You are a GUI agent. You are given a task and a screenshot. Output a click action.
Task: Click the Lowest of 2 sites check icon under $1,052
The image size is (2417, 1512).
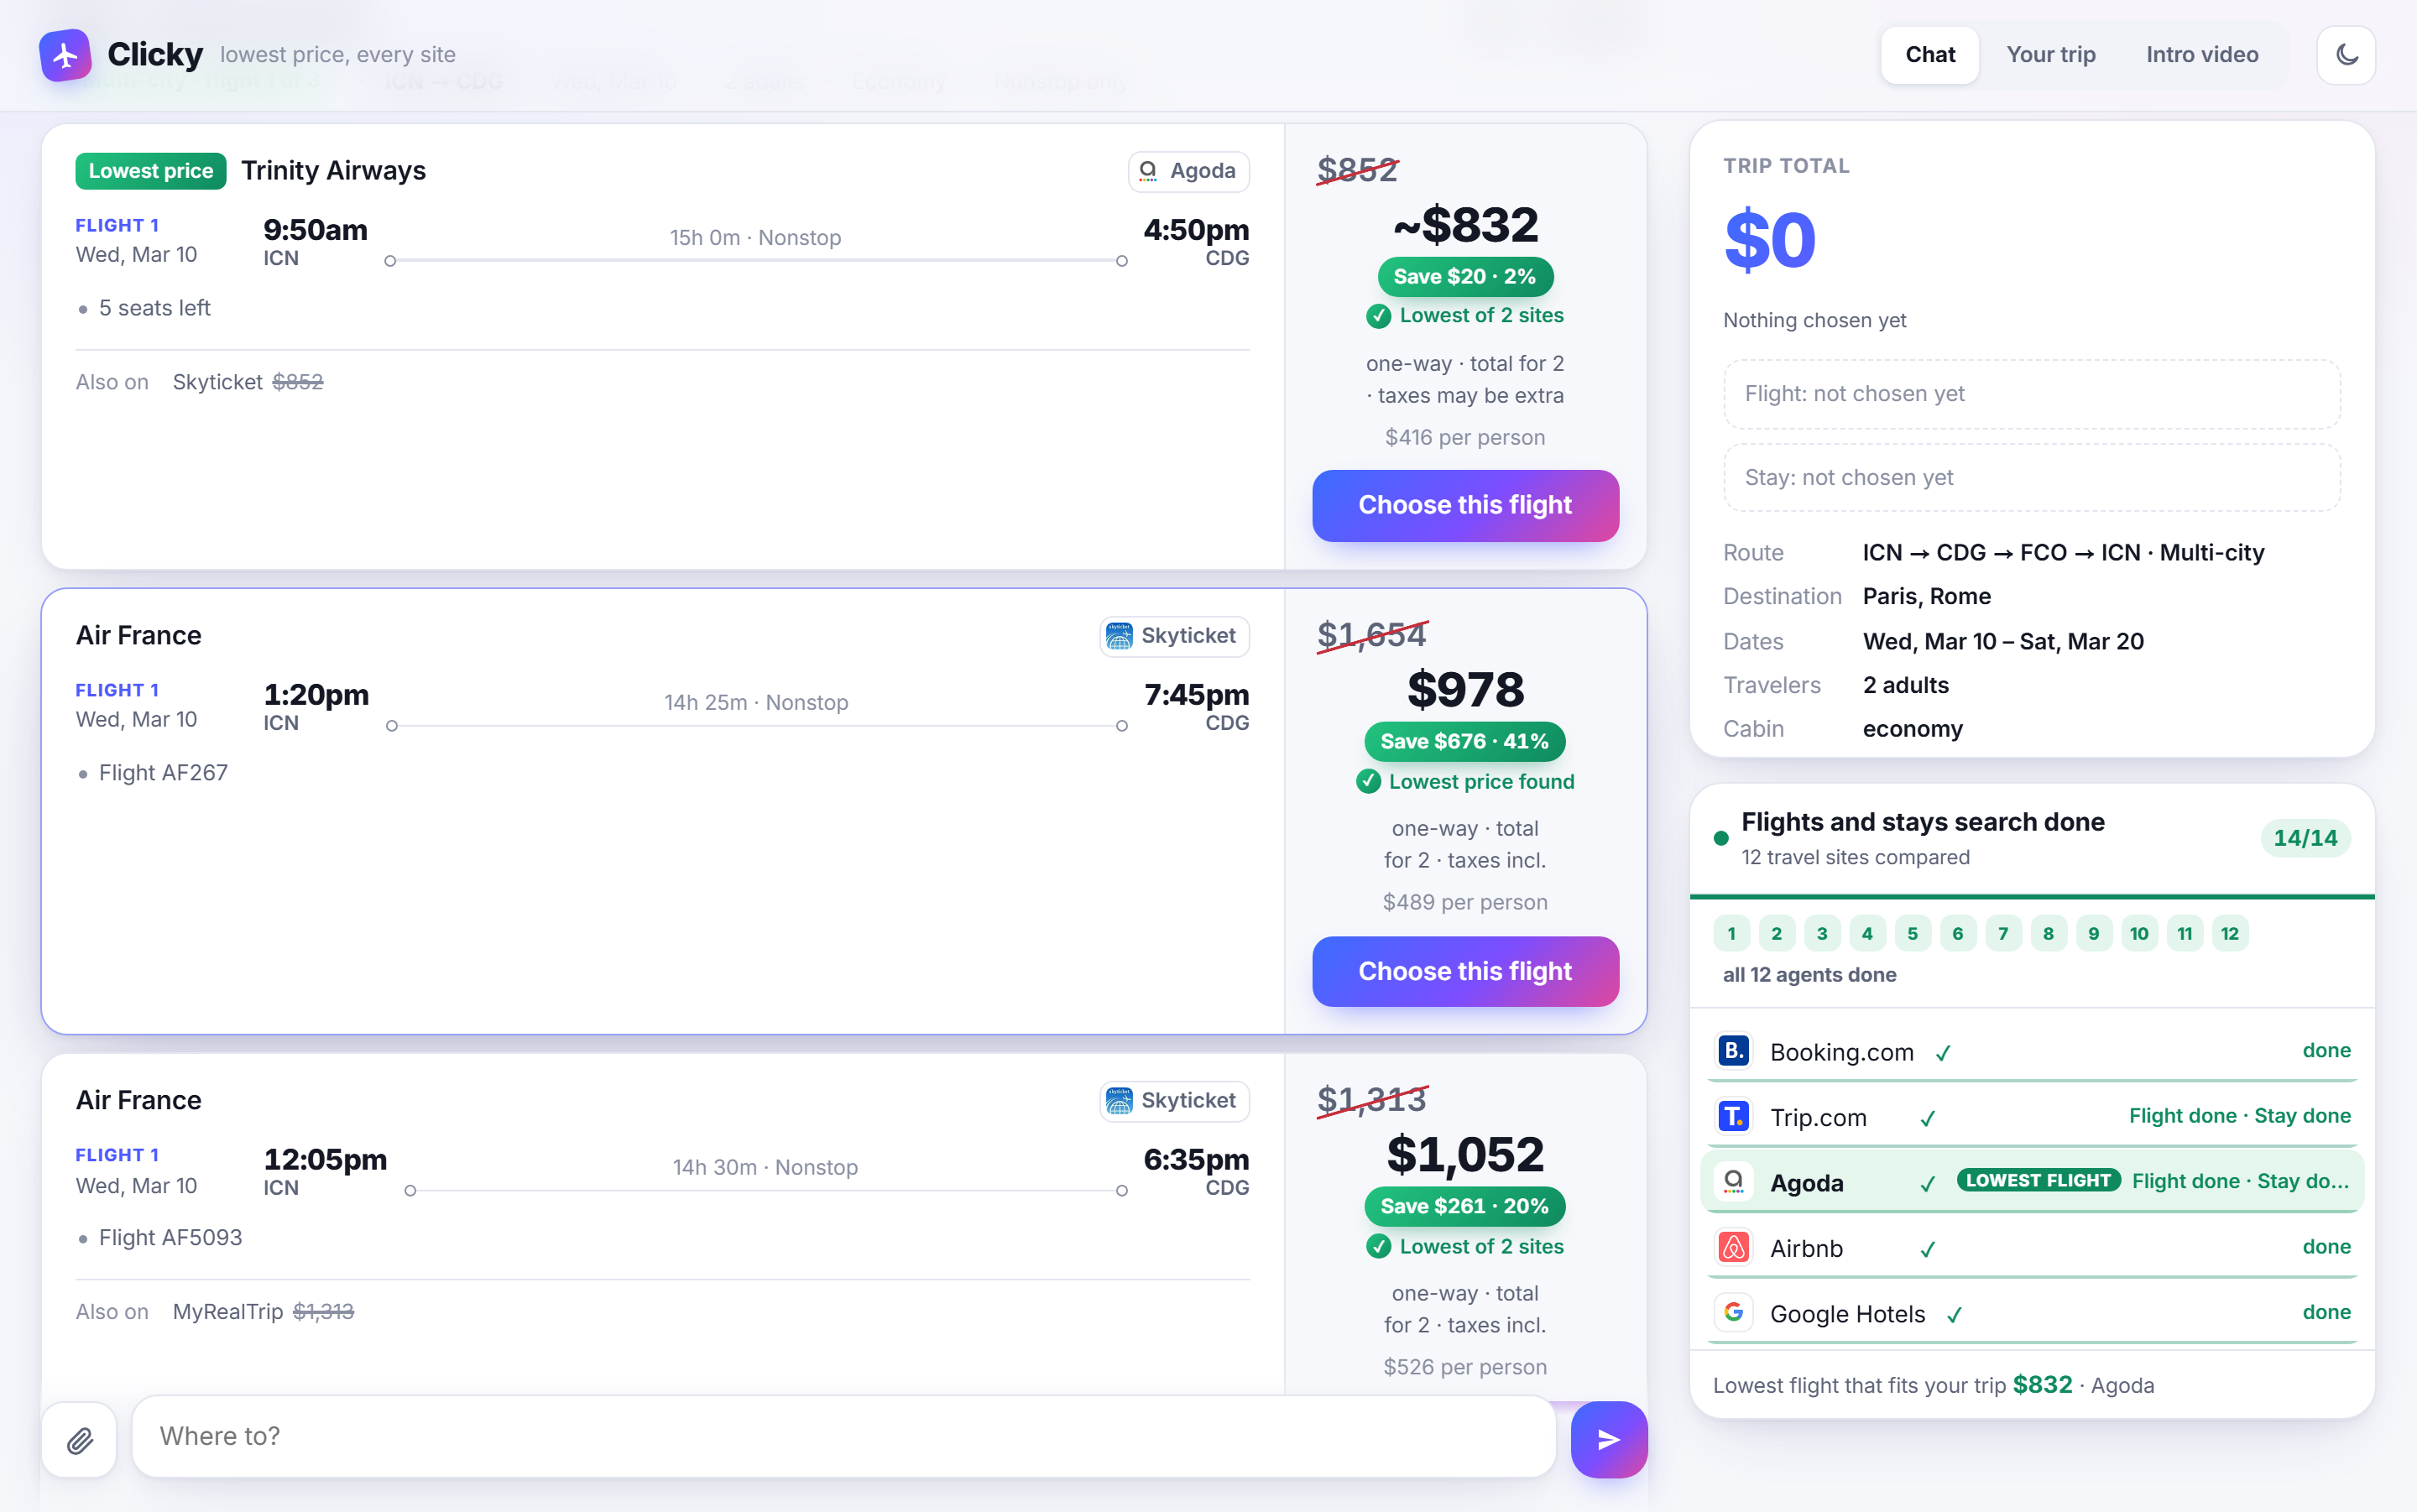(1378, 1247)
